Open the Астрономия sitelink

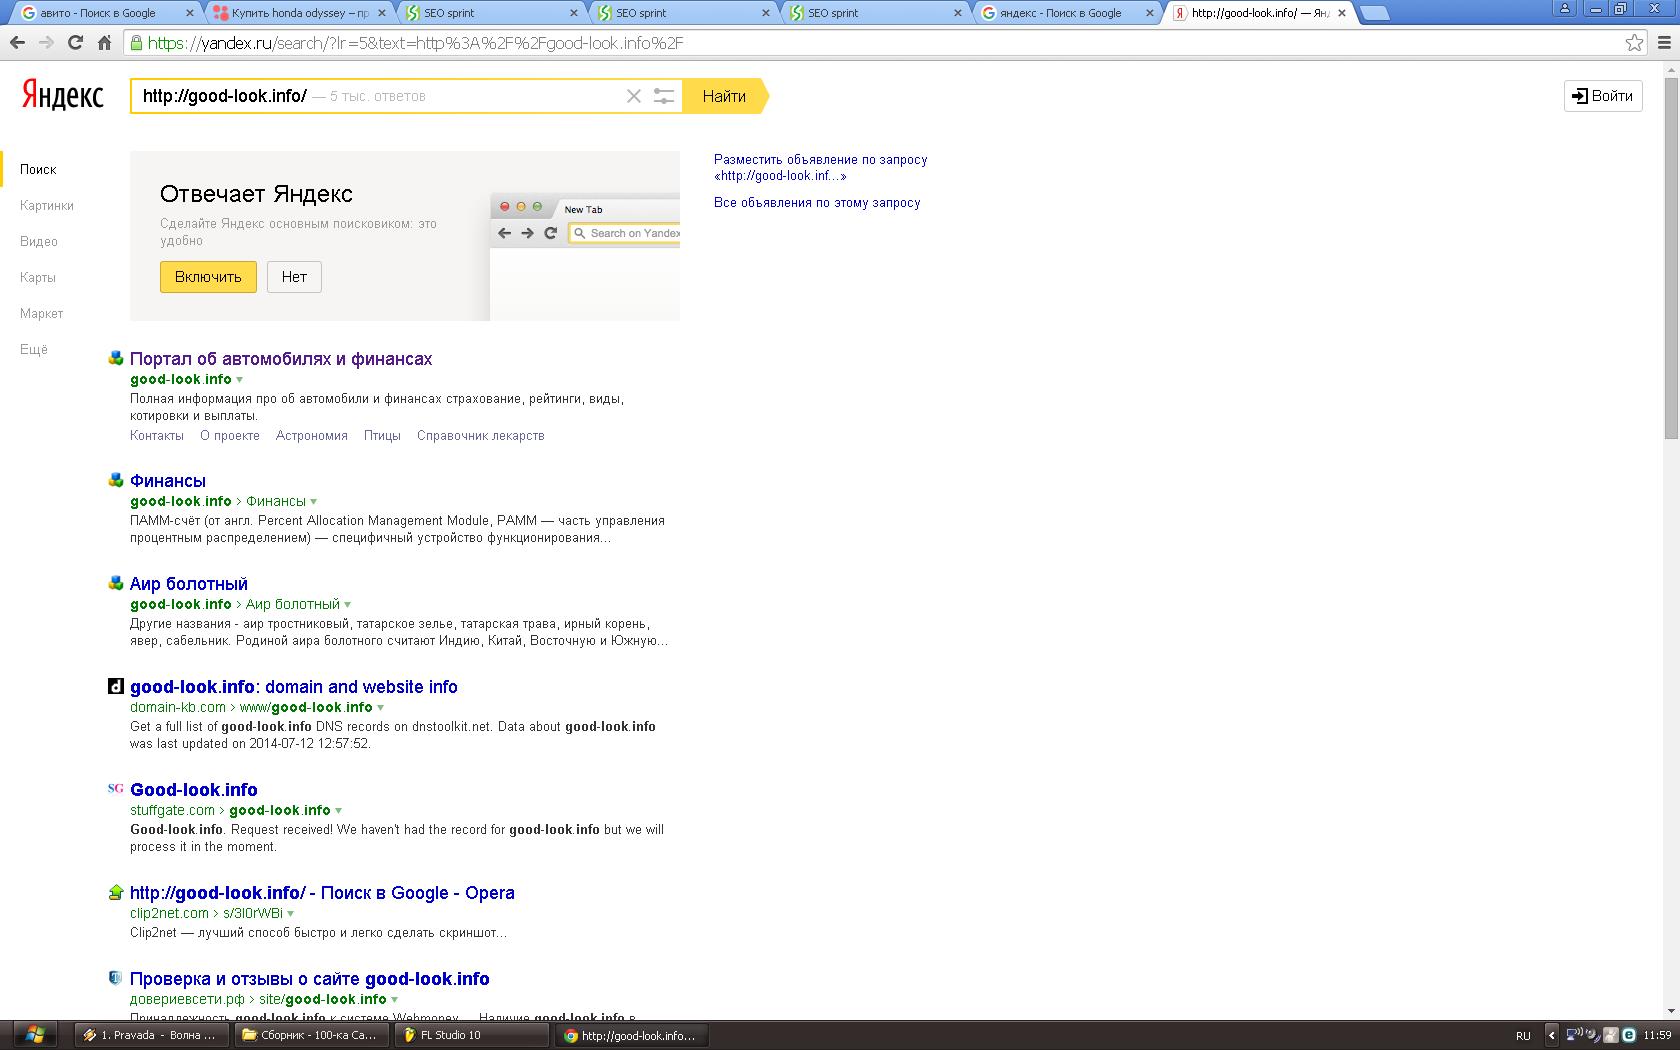pyautogui.click(x=312, y=435)
